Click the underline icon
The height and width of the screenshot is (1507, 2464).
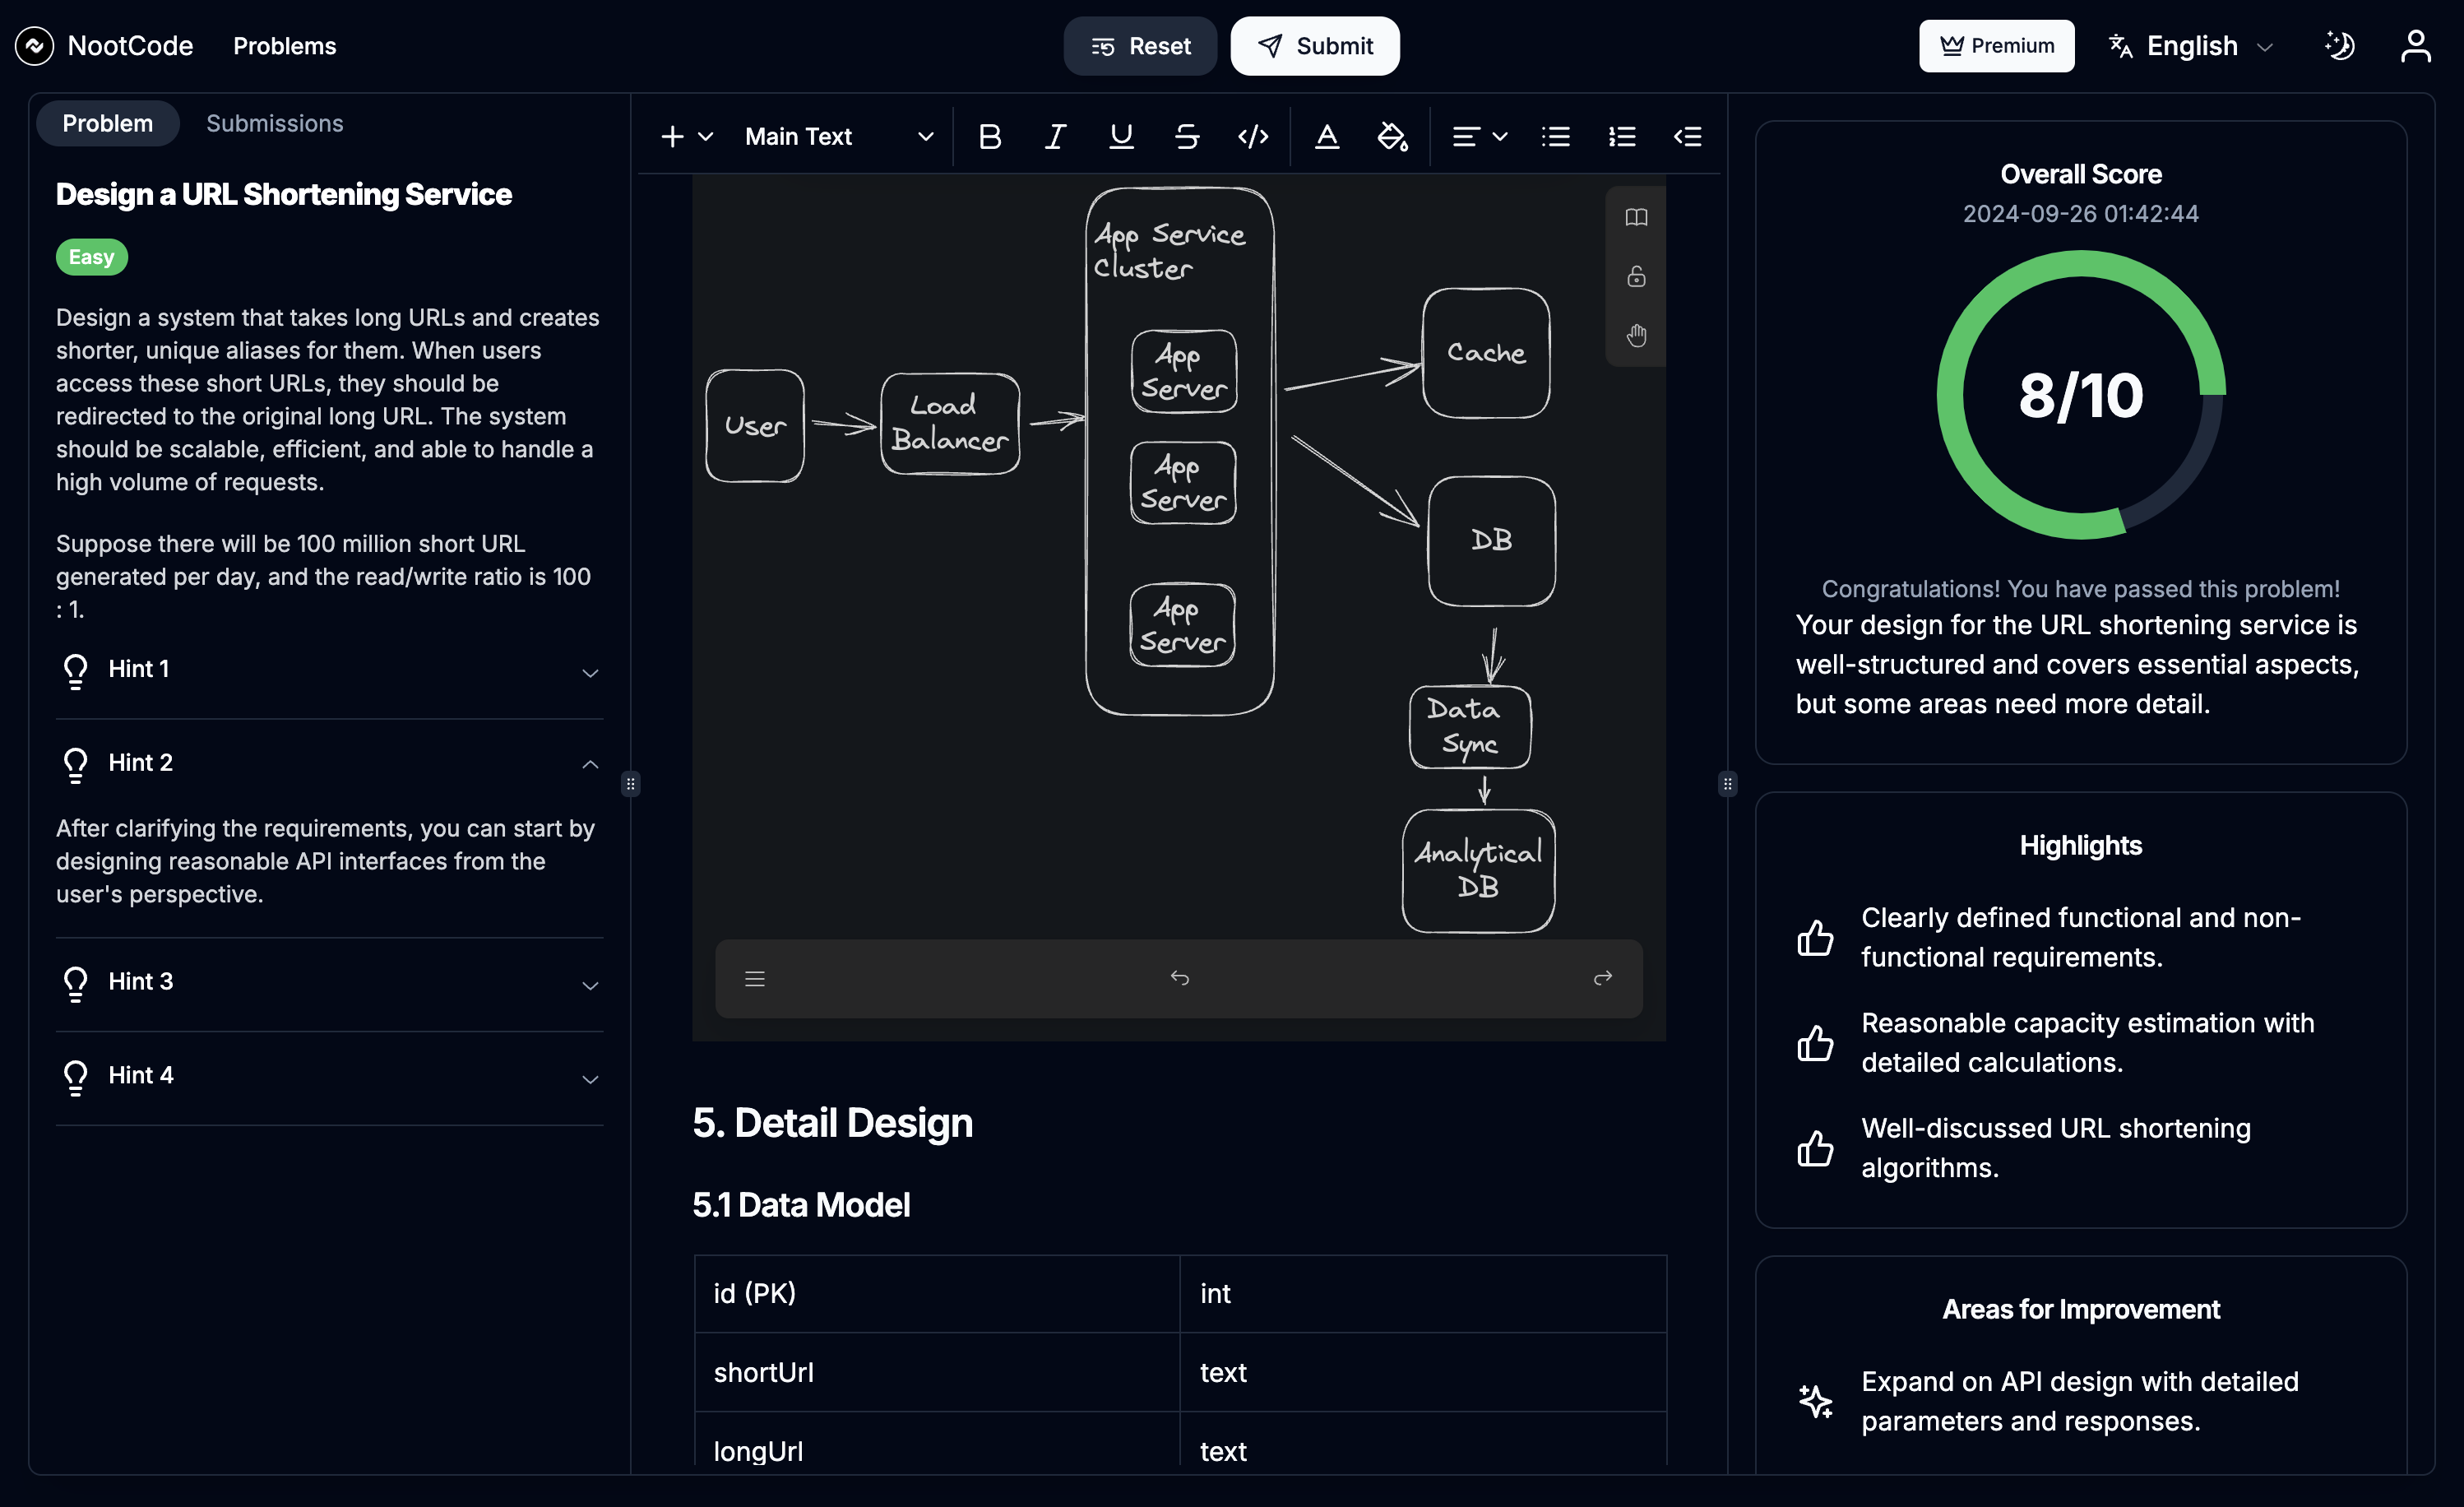[x=1121, y=137]
